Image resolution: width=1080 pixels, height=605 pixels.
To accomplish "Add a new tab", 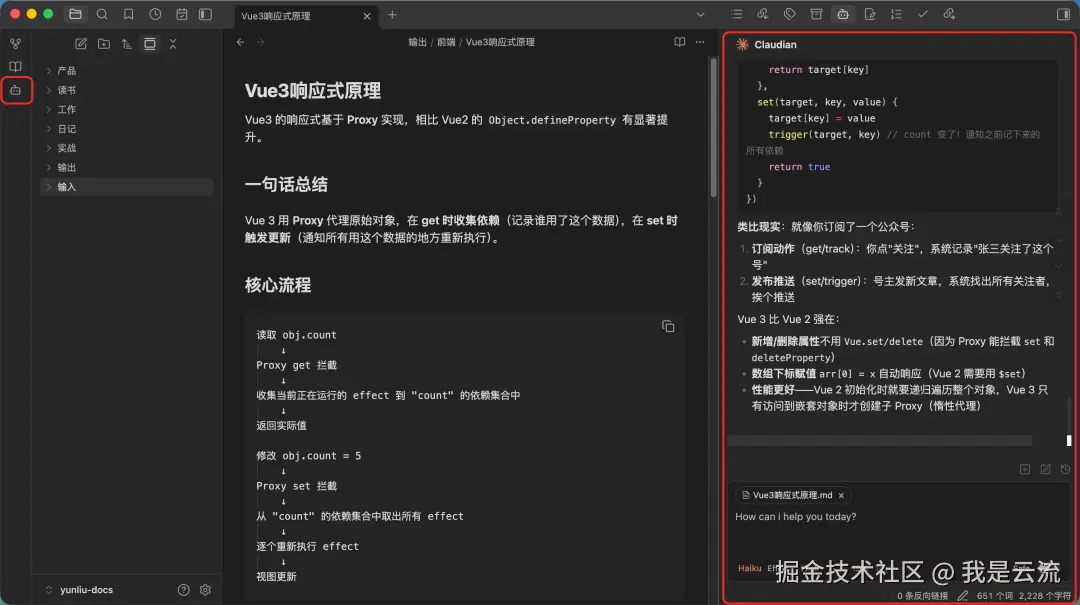I will (x=392, y=14).
